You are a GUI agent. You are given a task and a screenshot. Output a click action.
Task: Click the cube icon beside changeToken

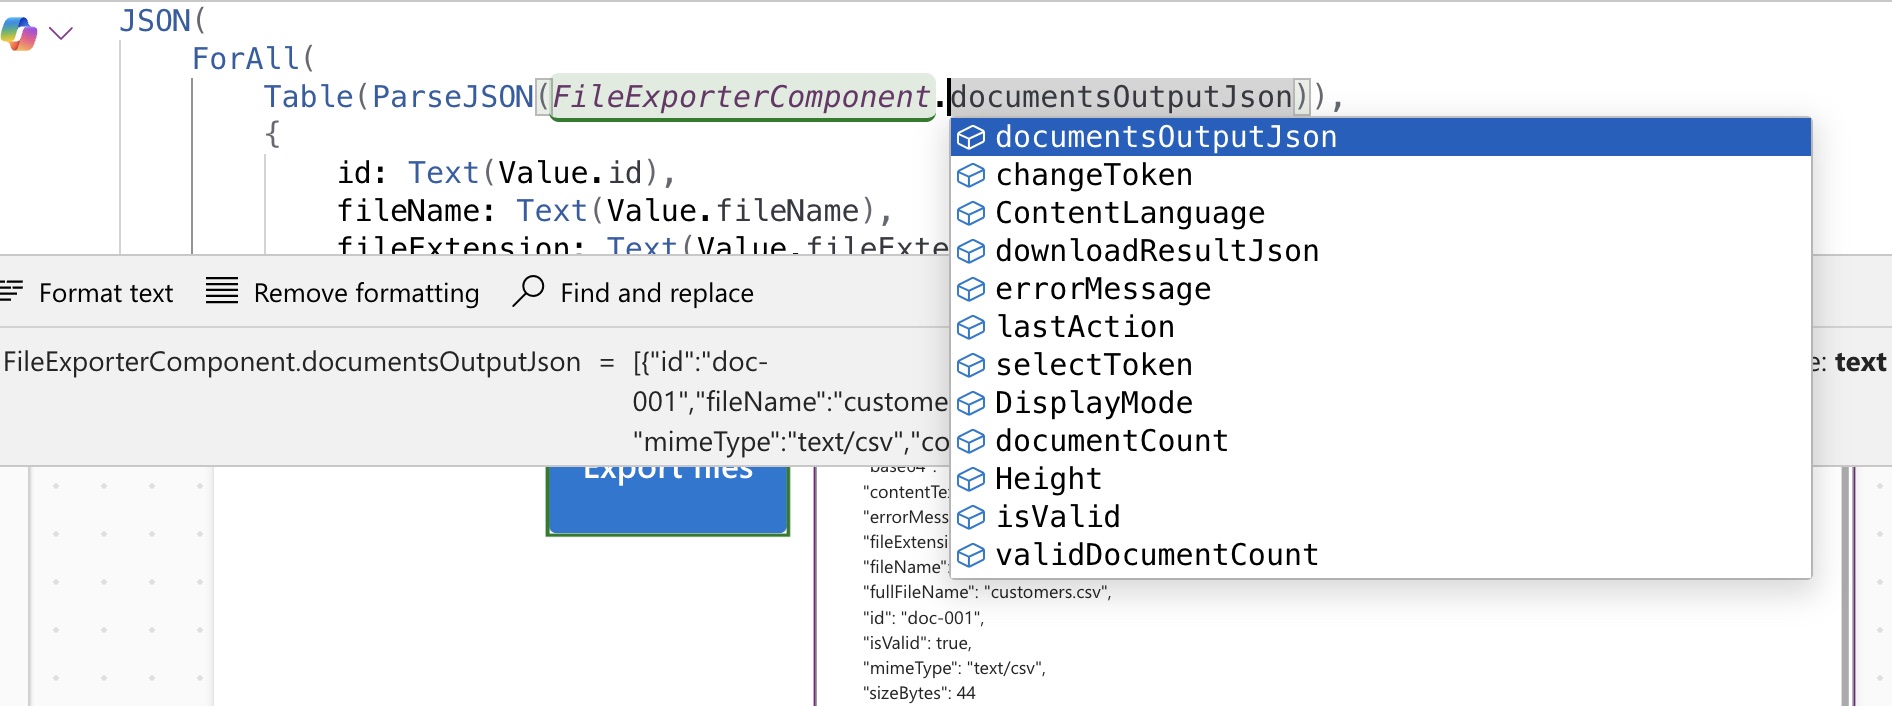click(x=971, y=175)
